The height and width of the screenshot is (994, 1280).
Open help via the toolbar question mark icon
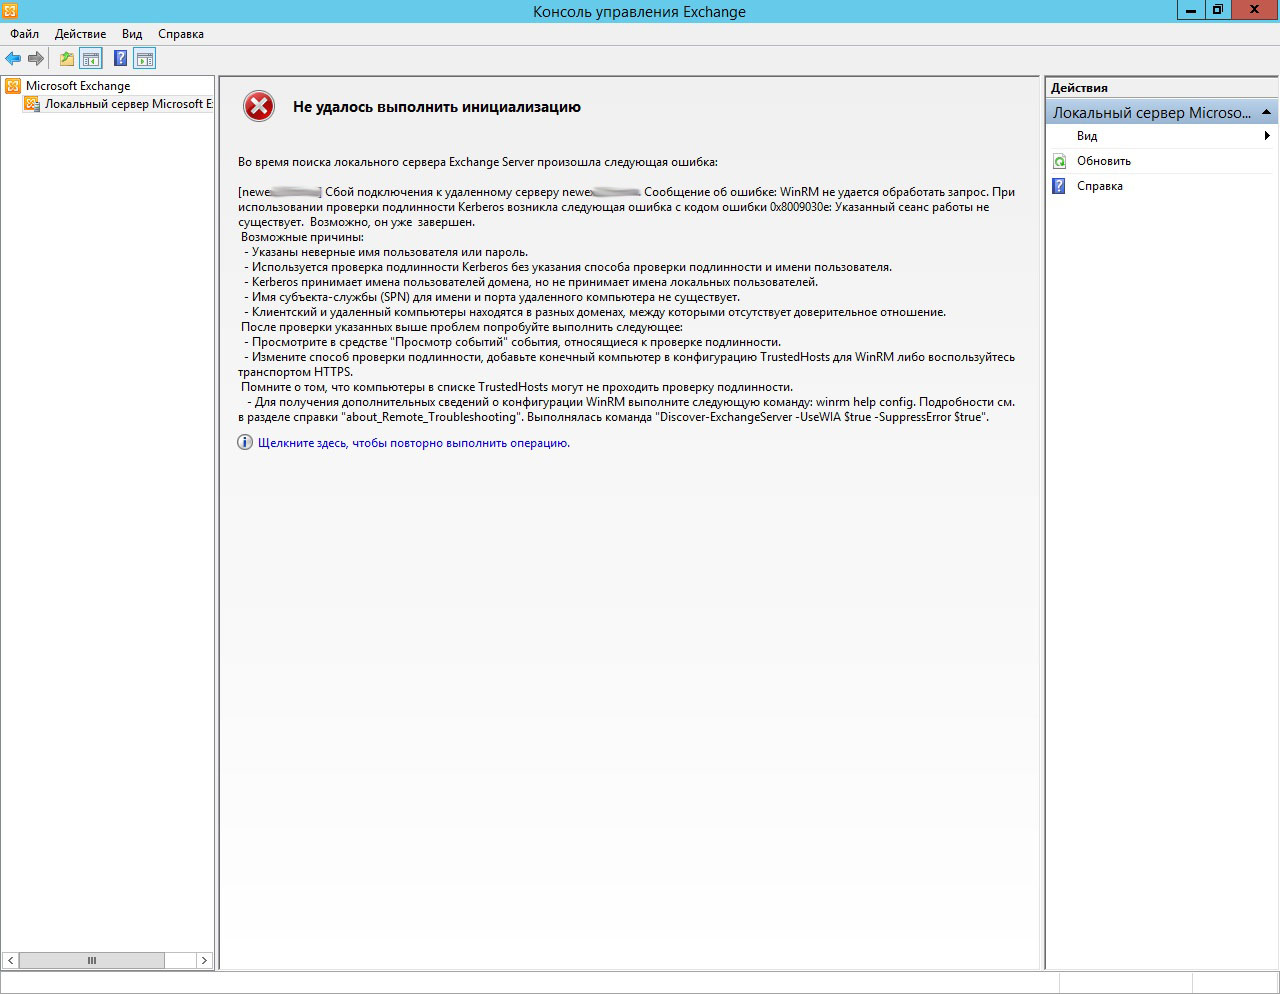click(121, 59)
